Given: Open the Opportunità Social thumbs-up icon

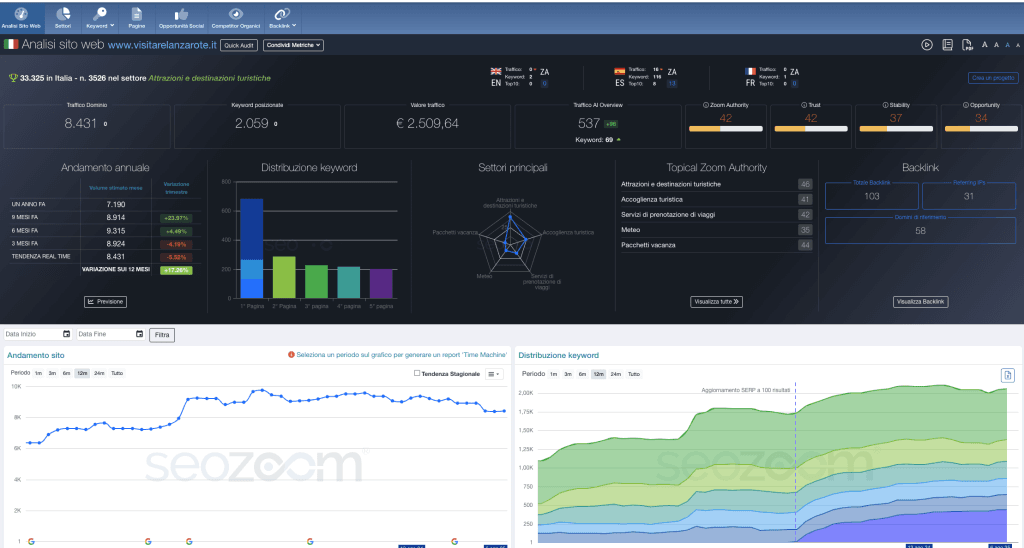Looking at the screenshot, I should pos(181,14).
